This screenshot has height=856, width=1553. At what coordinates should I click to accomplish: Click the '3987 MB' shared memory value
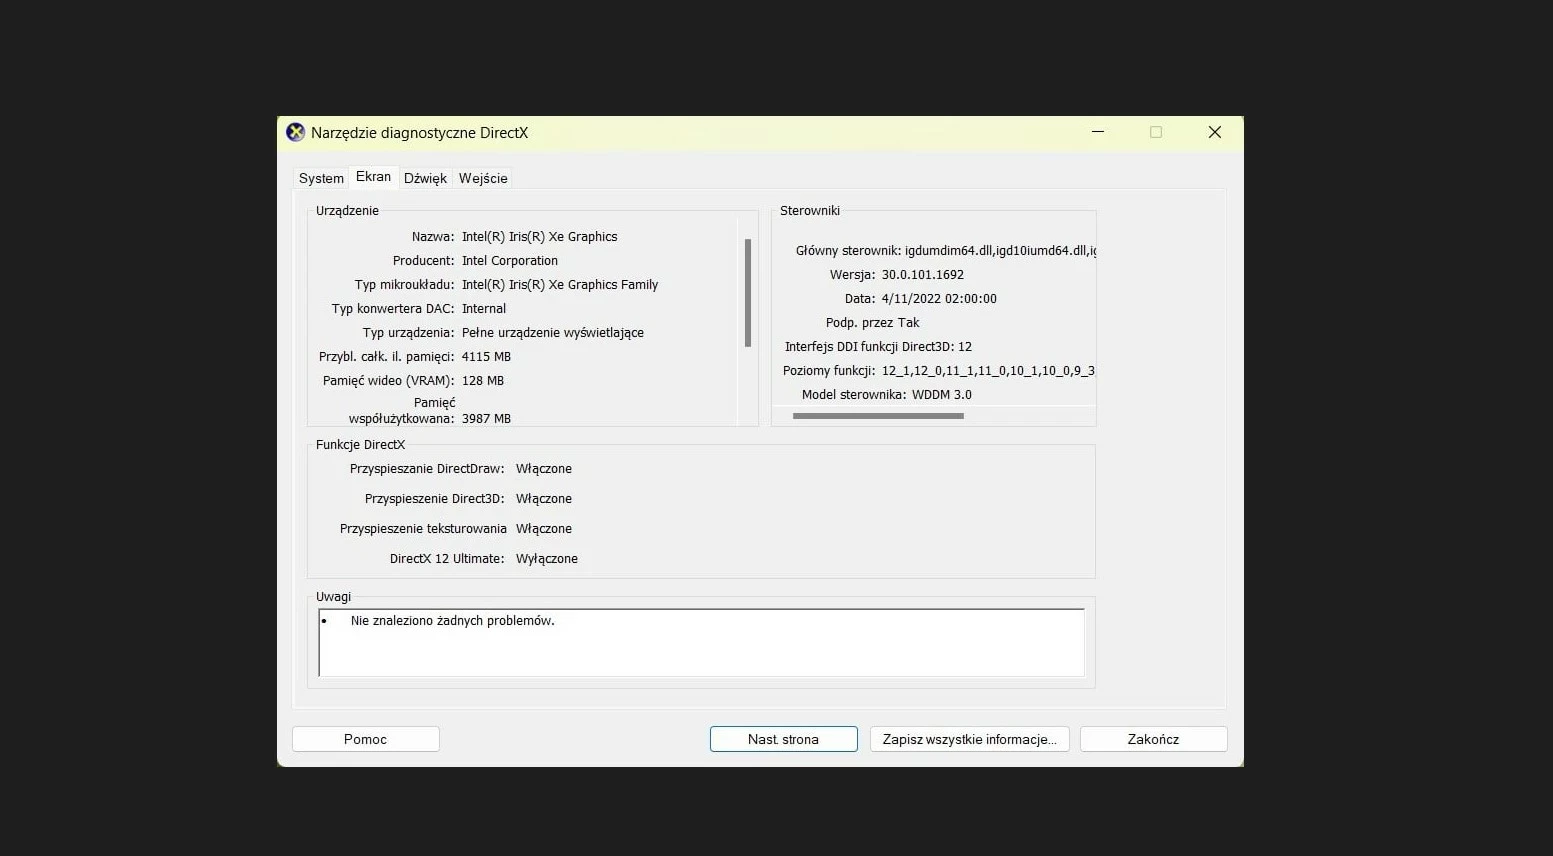486,419
